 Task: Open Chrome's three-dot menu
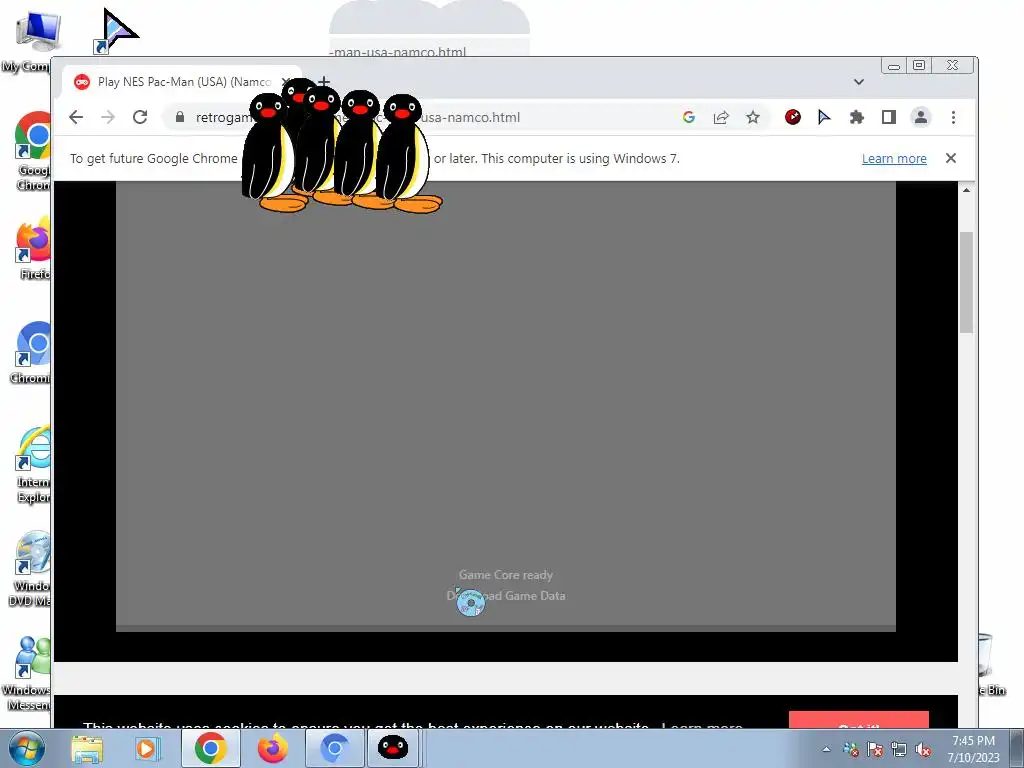(x=953, y=118)
